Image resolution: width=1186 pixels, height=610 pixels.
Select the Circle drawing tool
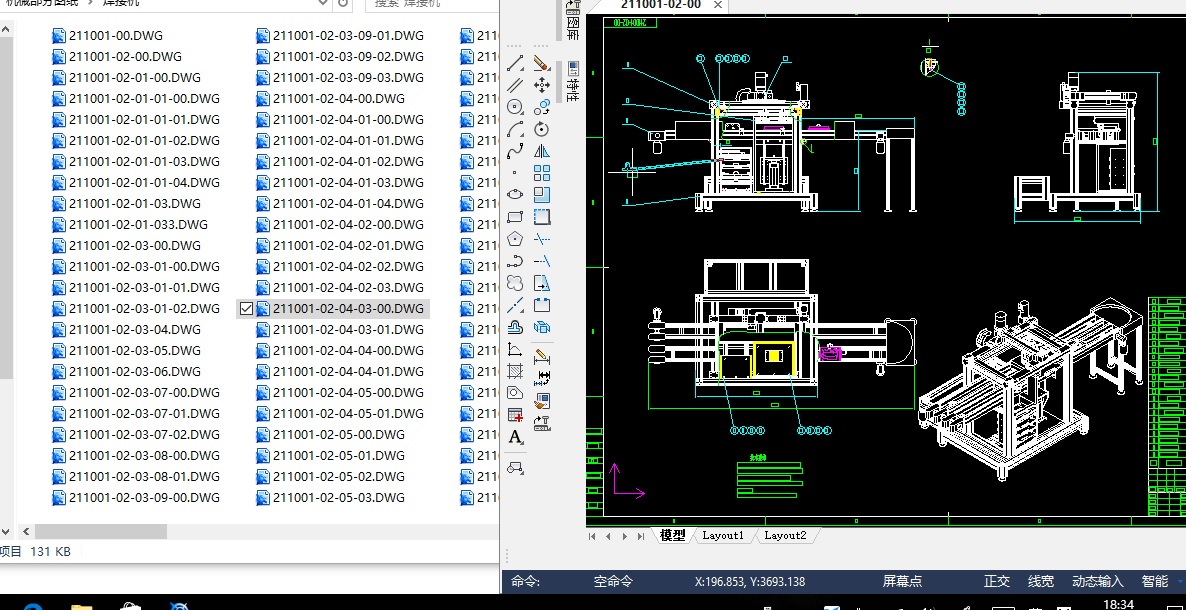pos(515,107)
